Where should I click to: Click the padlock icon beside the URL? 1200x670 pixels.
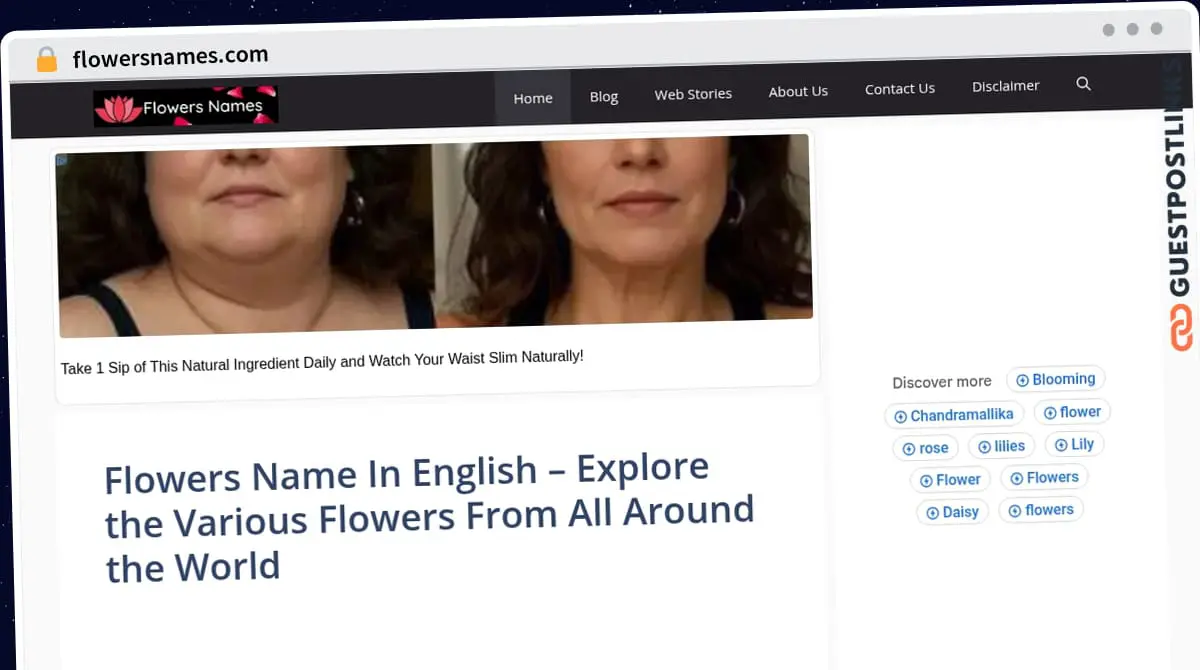[47, 59]
